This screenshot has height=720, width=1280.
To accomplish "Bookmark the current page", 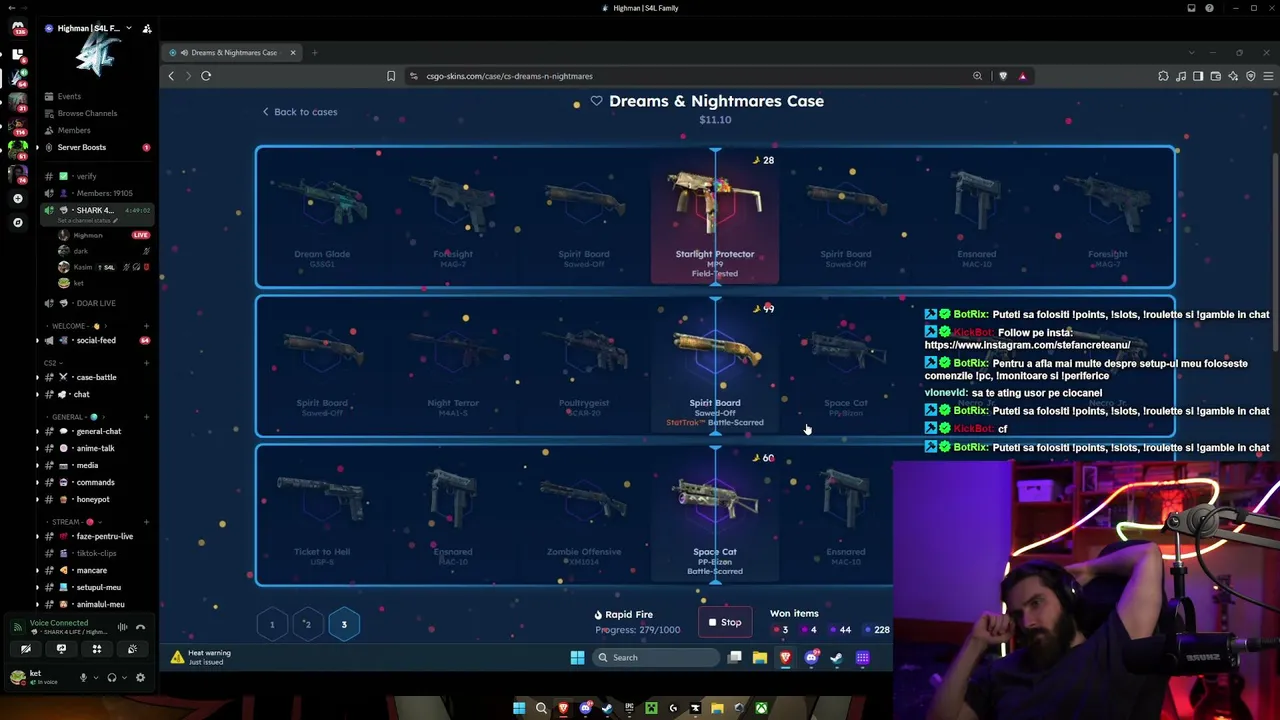I will (x=391, y=76).
